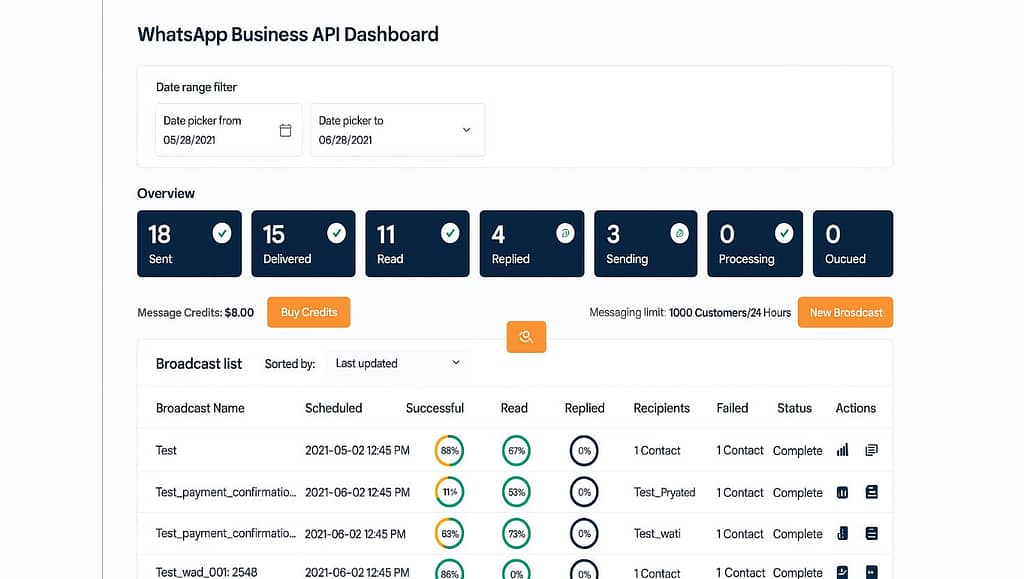Click Message Credits $8.00 text

(x=195, y=313)
